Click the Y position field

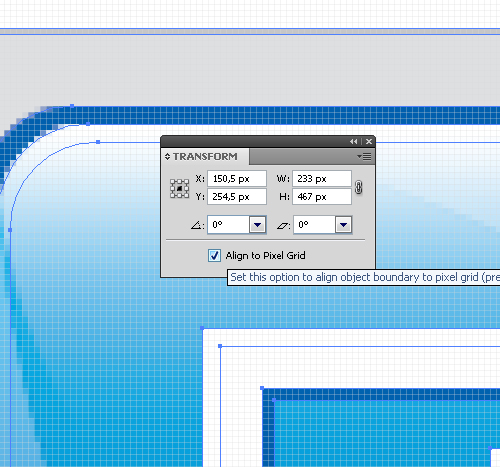[x=237, y=197]
